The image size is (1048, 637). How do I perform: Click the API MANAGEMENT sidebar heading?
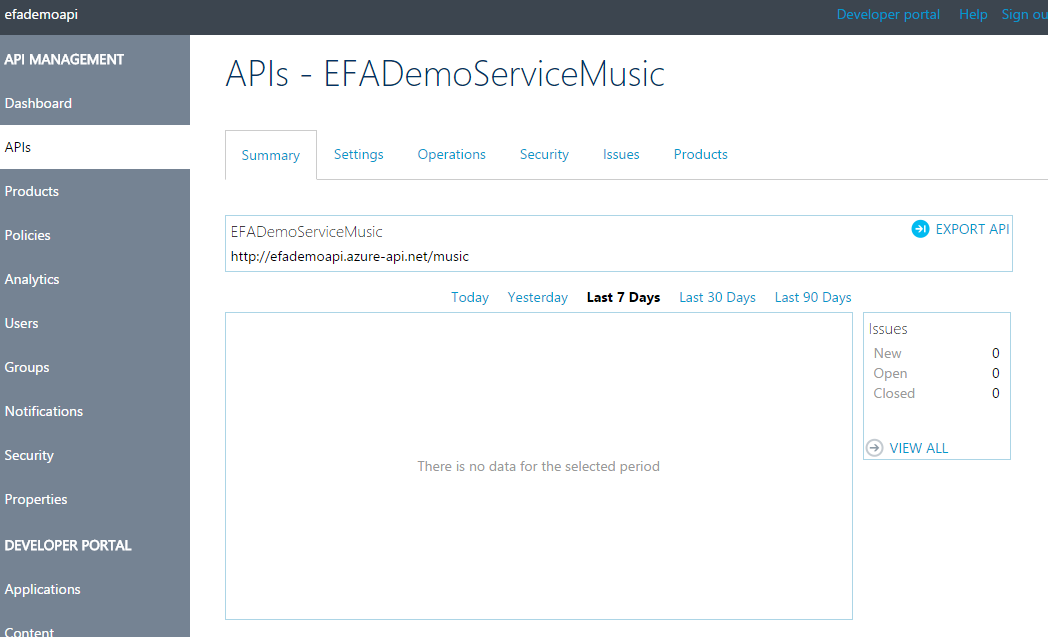64,59
